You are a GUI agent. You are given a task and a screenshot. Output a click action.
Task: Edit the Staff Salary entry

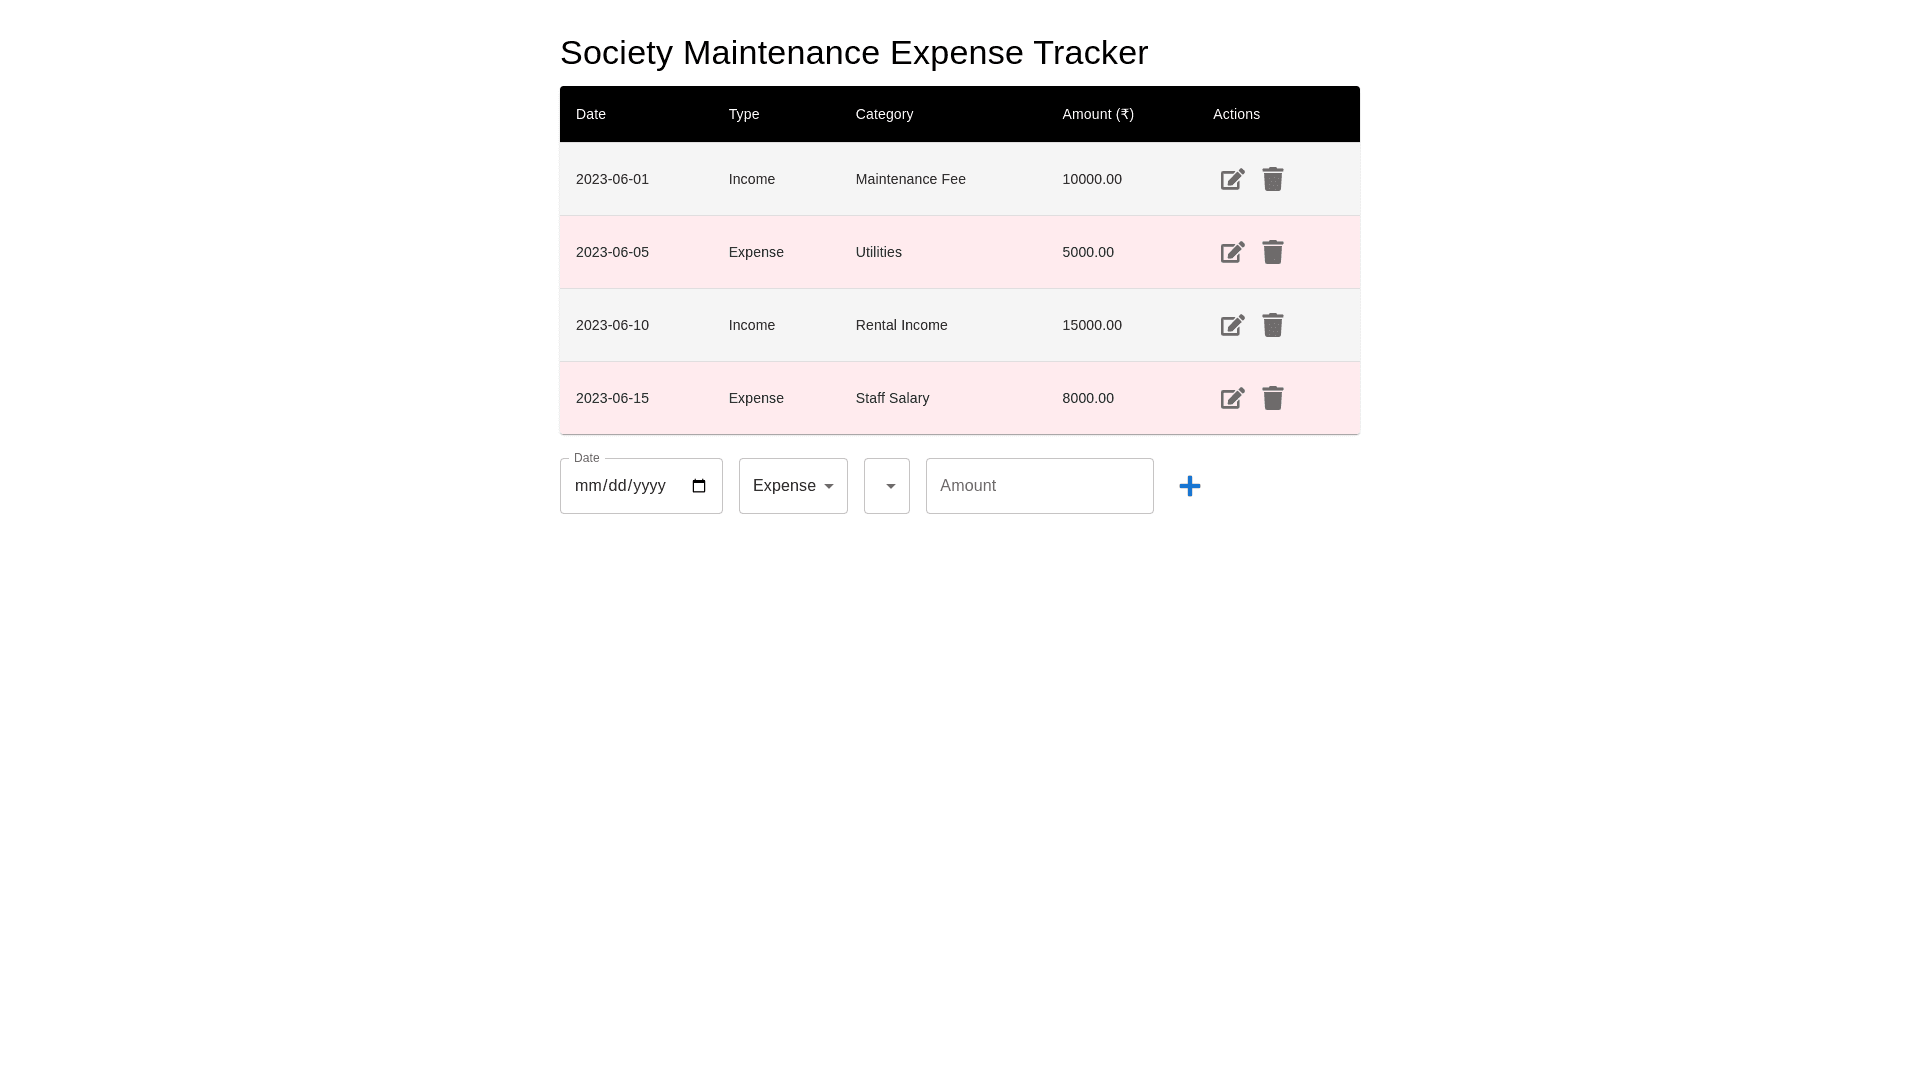(x=1232, y=399)
